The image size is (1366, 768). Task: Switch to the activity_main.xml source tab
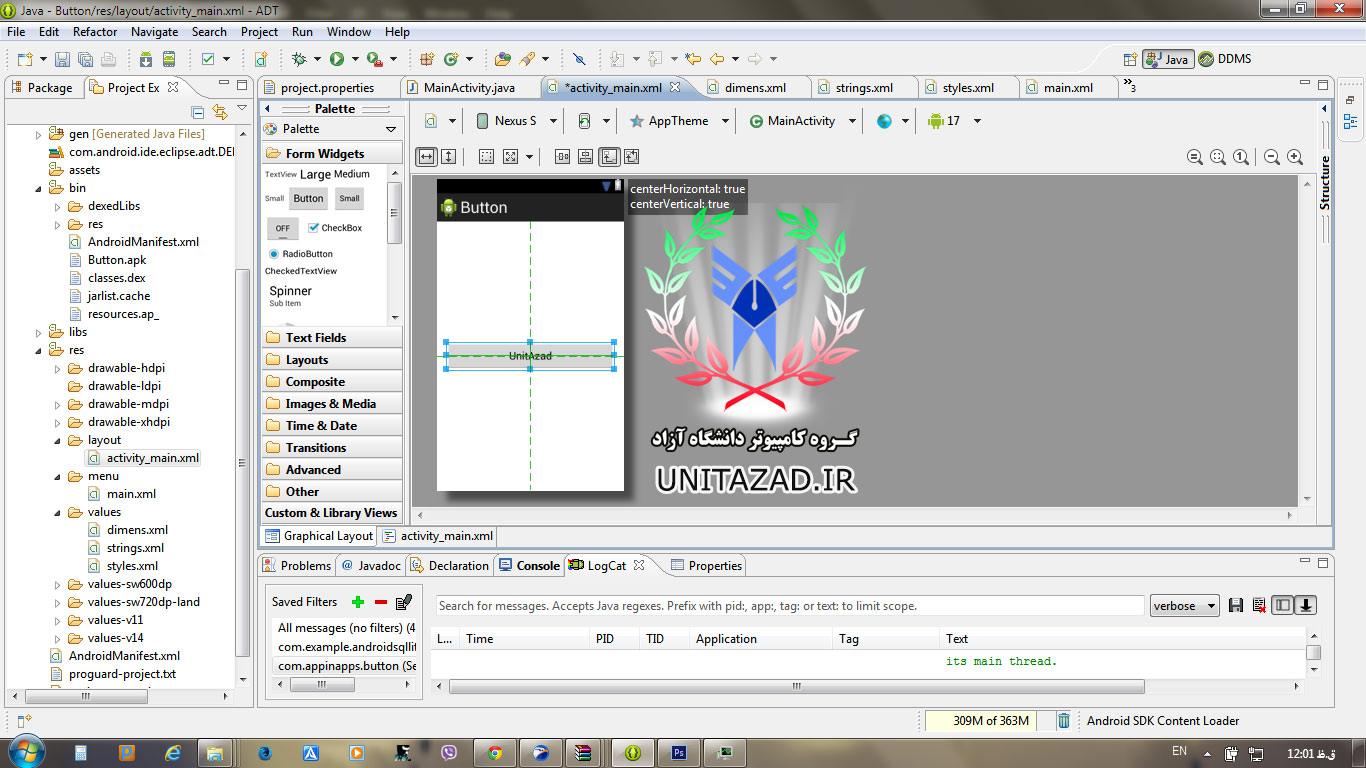point(438,536)
